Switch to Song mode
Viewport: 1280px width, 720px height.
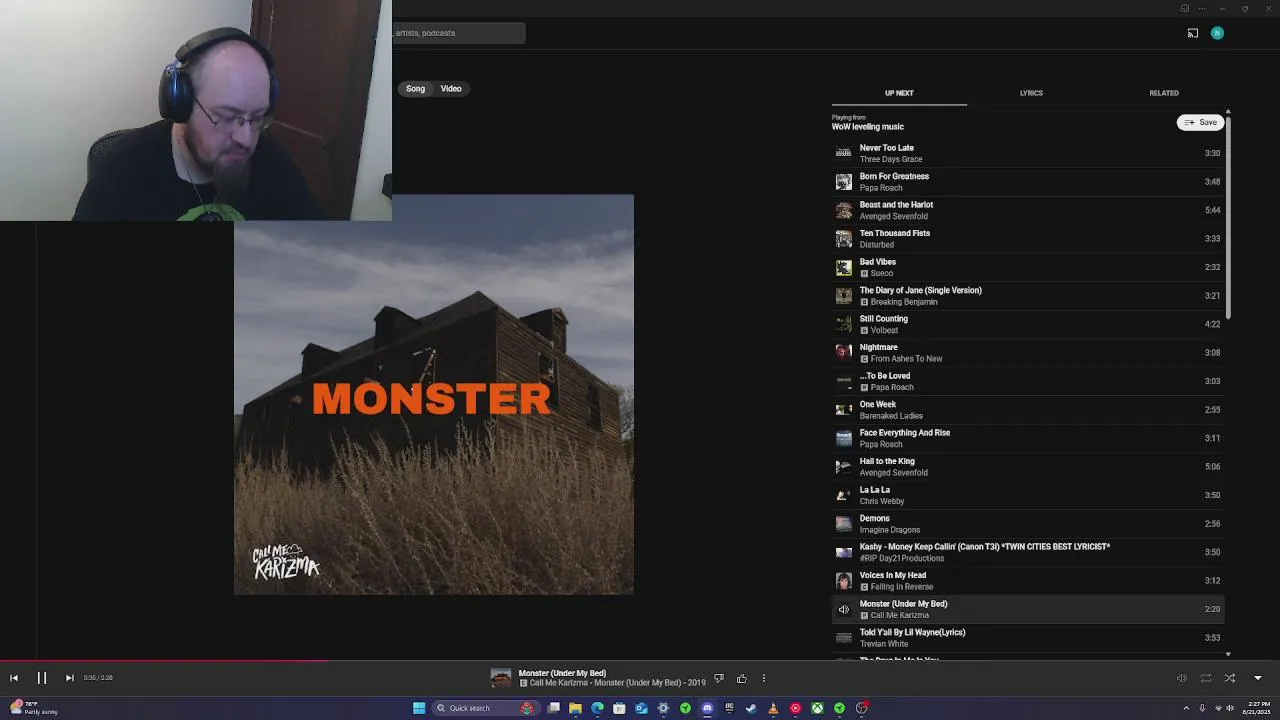[x=415, y=89]
